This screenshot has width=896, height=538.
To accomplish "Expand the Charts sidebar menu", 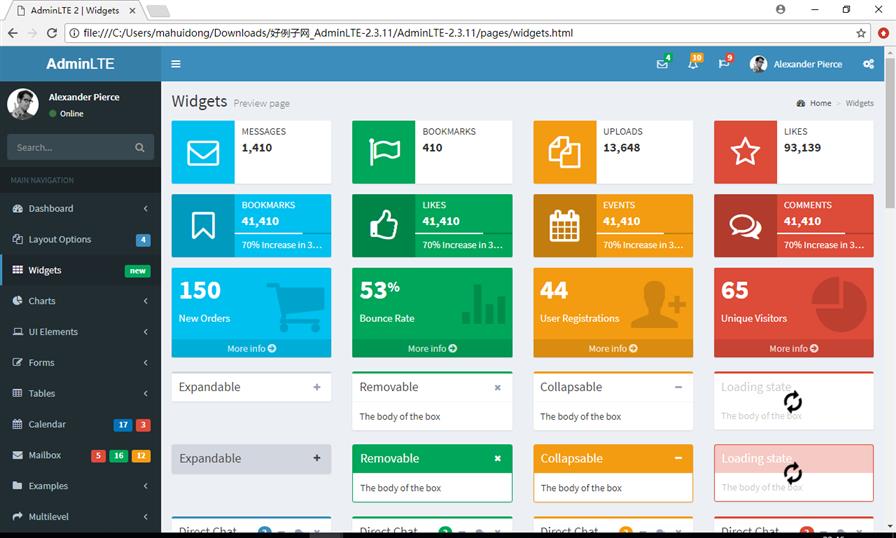I will point(80,301).
